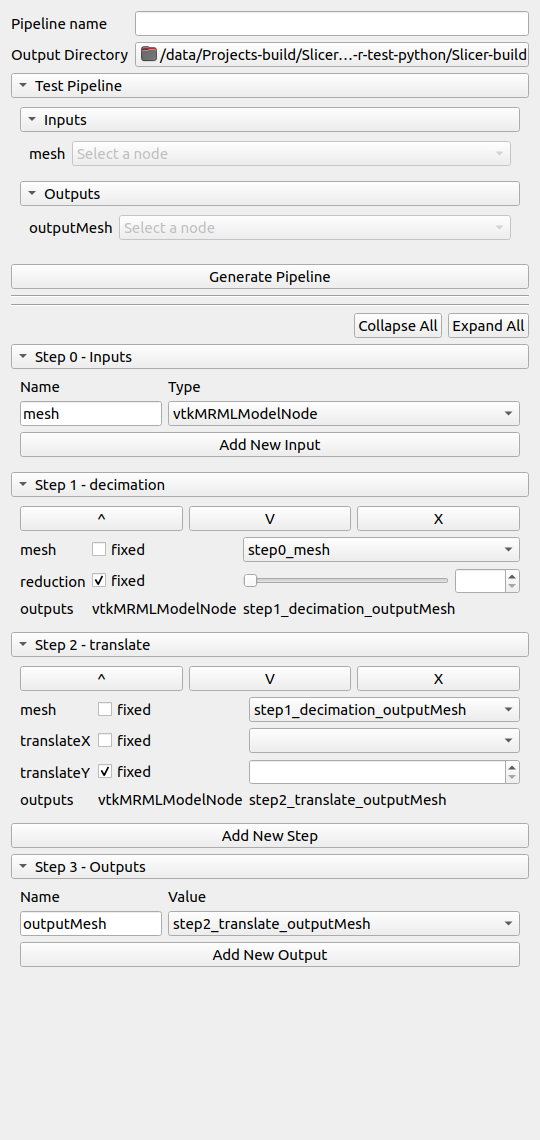Screen dimensions: 540x1140
Task: Decrease reduction value with down arrow
Action: pyautogui.click(x=512, y=586)
